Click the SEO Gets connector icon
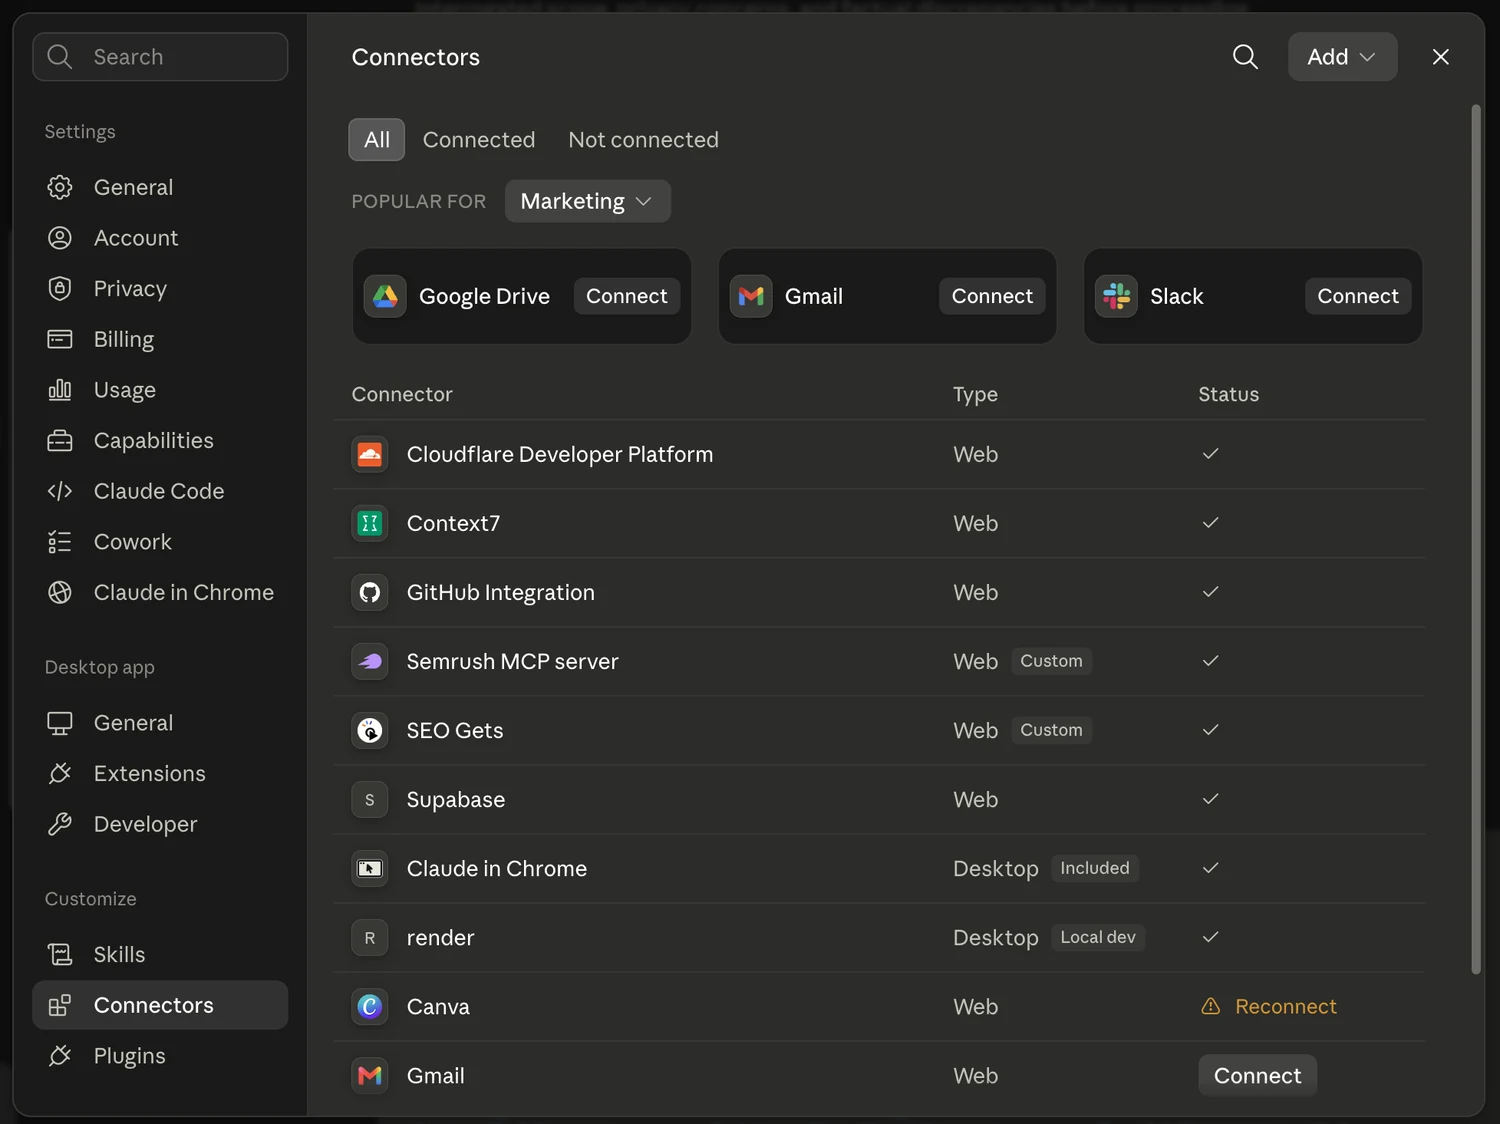Image resolution: width=1500 pixels, height=1124 pixels. tap(370, 730)
